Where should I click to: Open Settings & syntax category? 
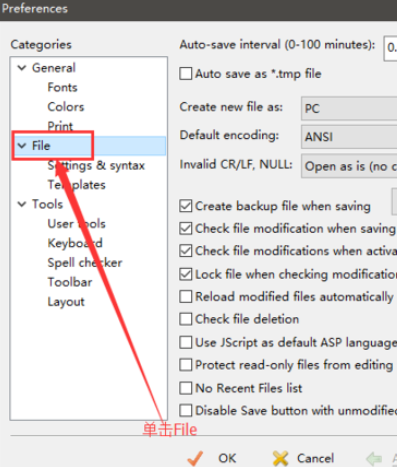(x=96, y=165)
